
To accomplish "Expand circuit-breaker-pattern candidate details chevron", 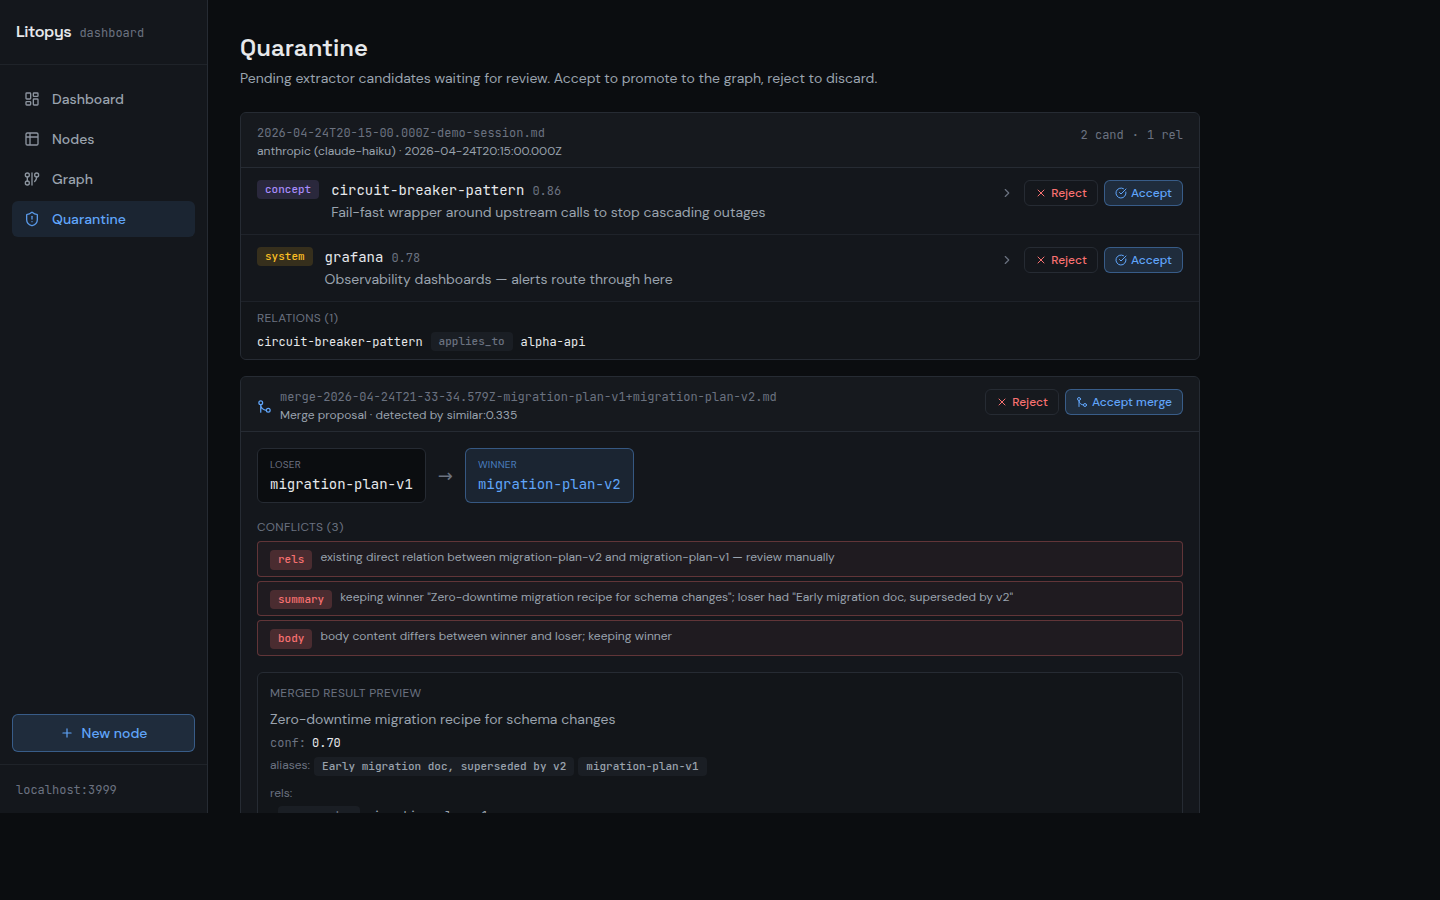I will tap(1006, 192).
